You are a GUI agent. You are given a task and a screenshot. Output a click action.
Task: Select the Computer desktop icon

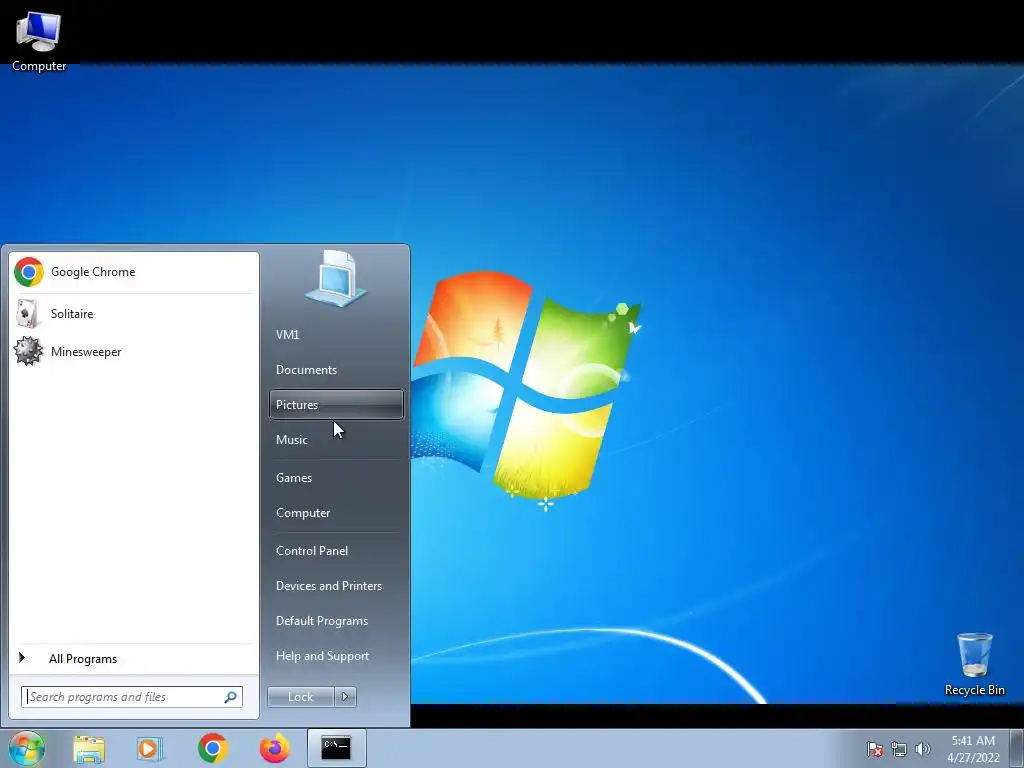[x=39, y=41]
